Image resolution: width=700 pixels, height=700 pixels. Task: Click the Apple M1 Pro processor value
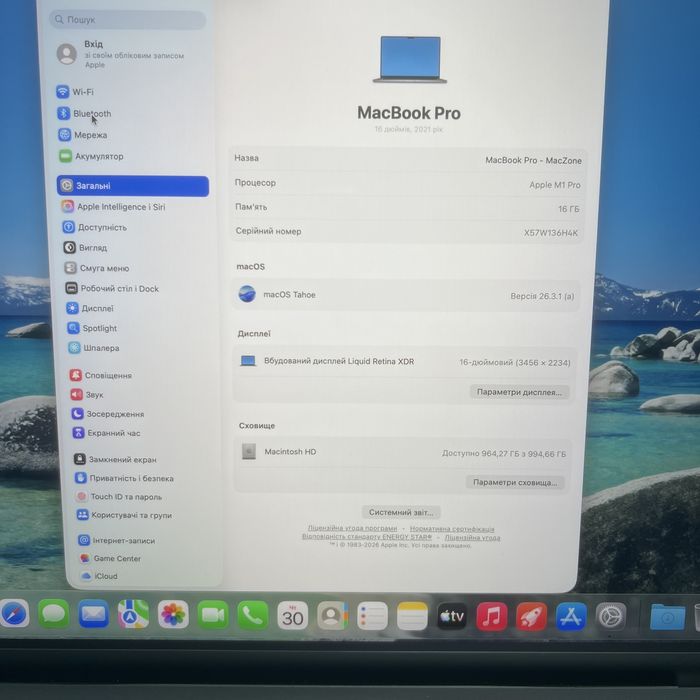[554, 185]
